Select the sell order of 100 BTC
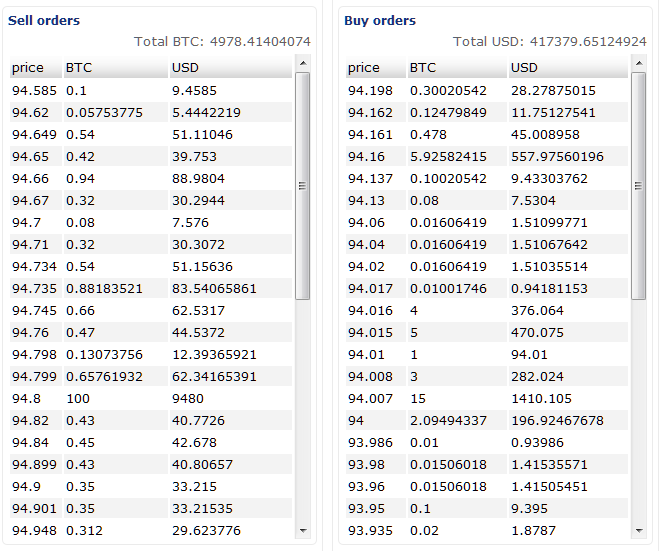Viewport: 661px width, 551px height. click(x=151, y=398)
